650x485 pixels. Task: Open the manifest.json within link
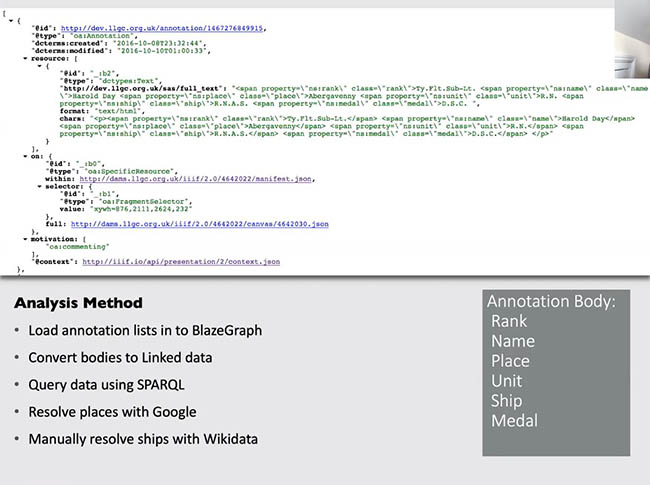pyautogui.click(x=195, y=179)
